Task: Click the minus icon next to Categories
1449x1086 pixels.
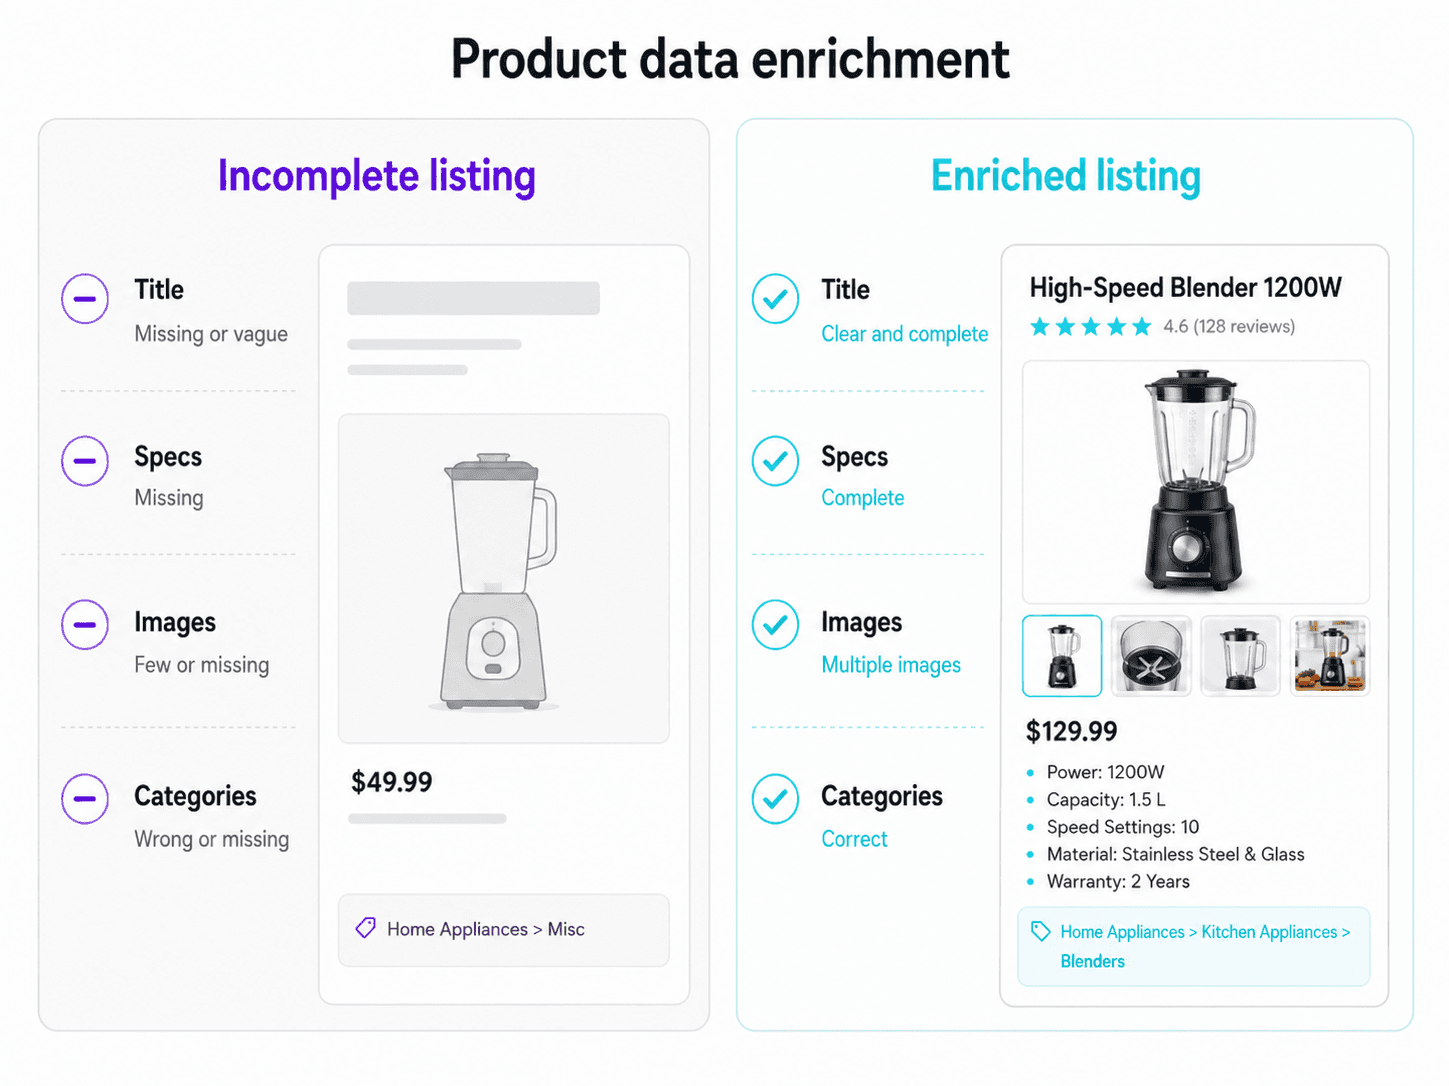Action: [85, 799]
